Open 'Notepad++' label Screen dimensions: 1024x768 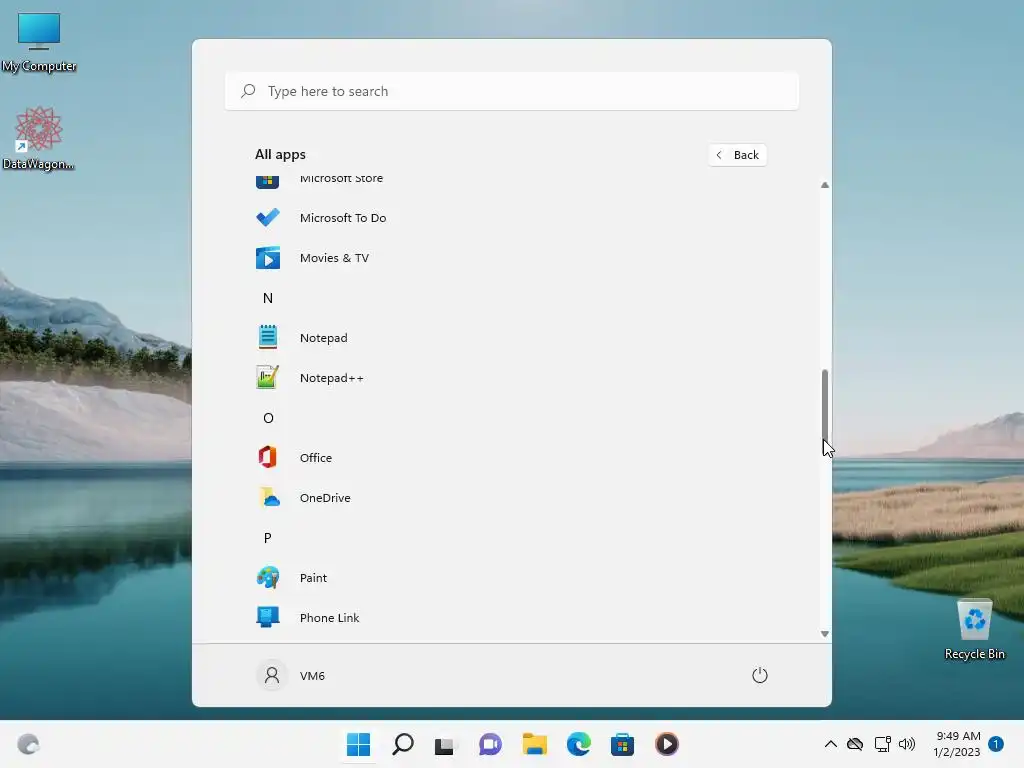click(x=332, y=377)
